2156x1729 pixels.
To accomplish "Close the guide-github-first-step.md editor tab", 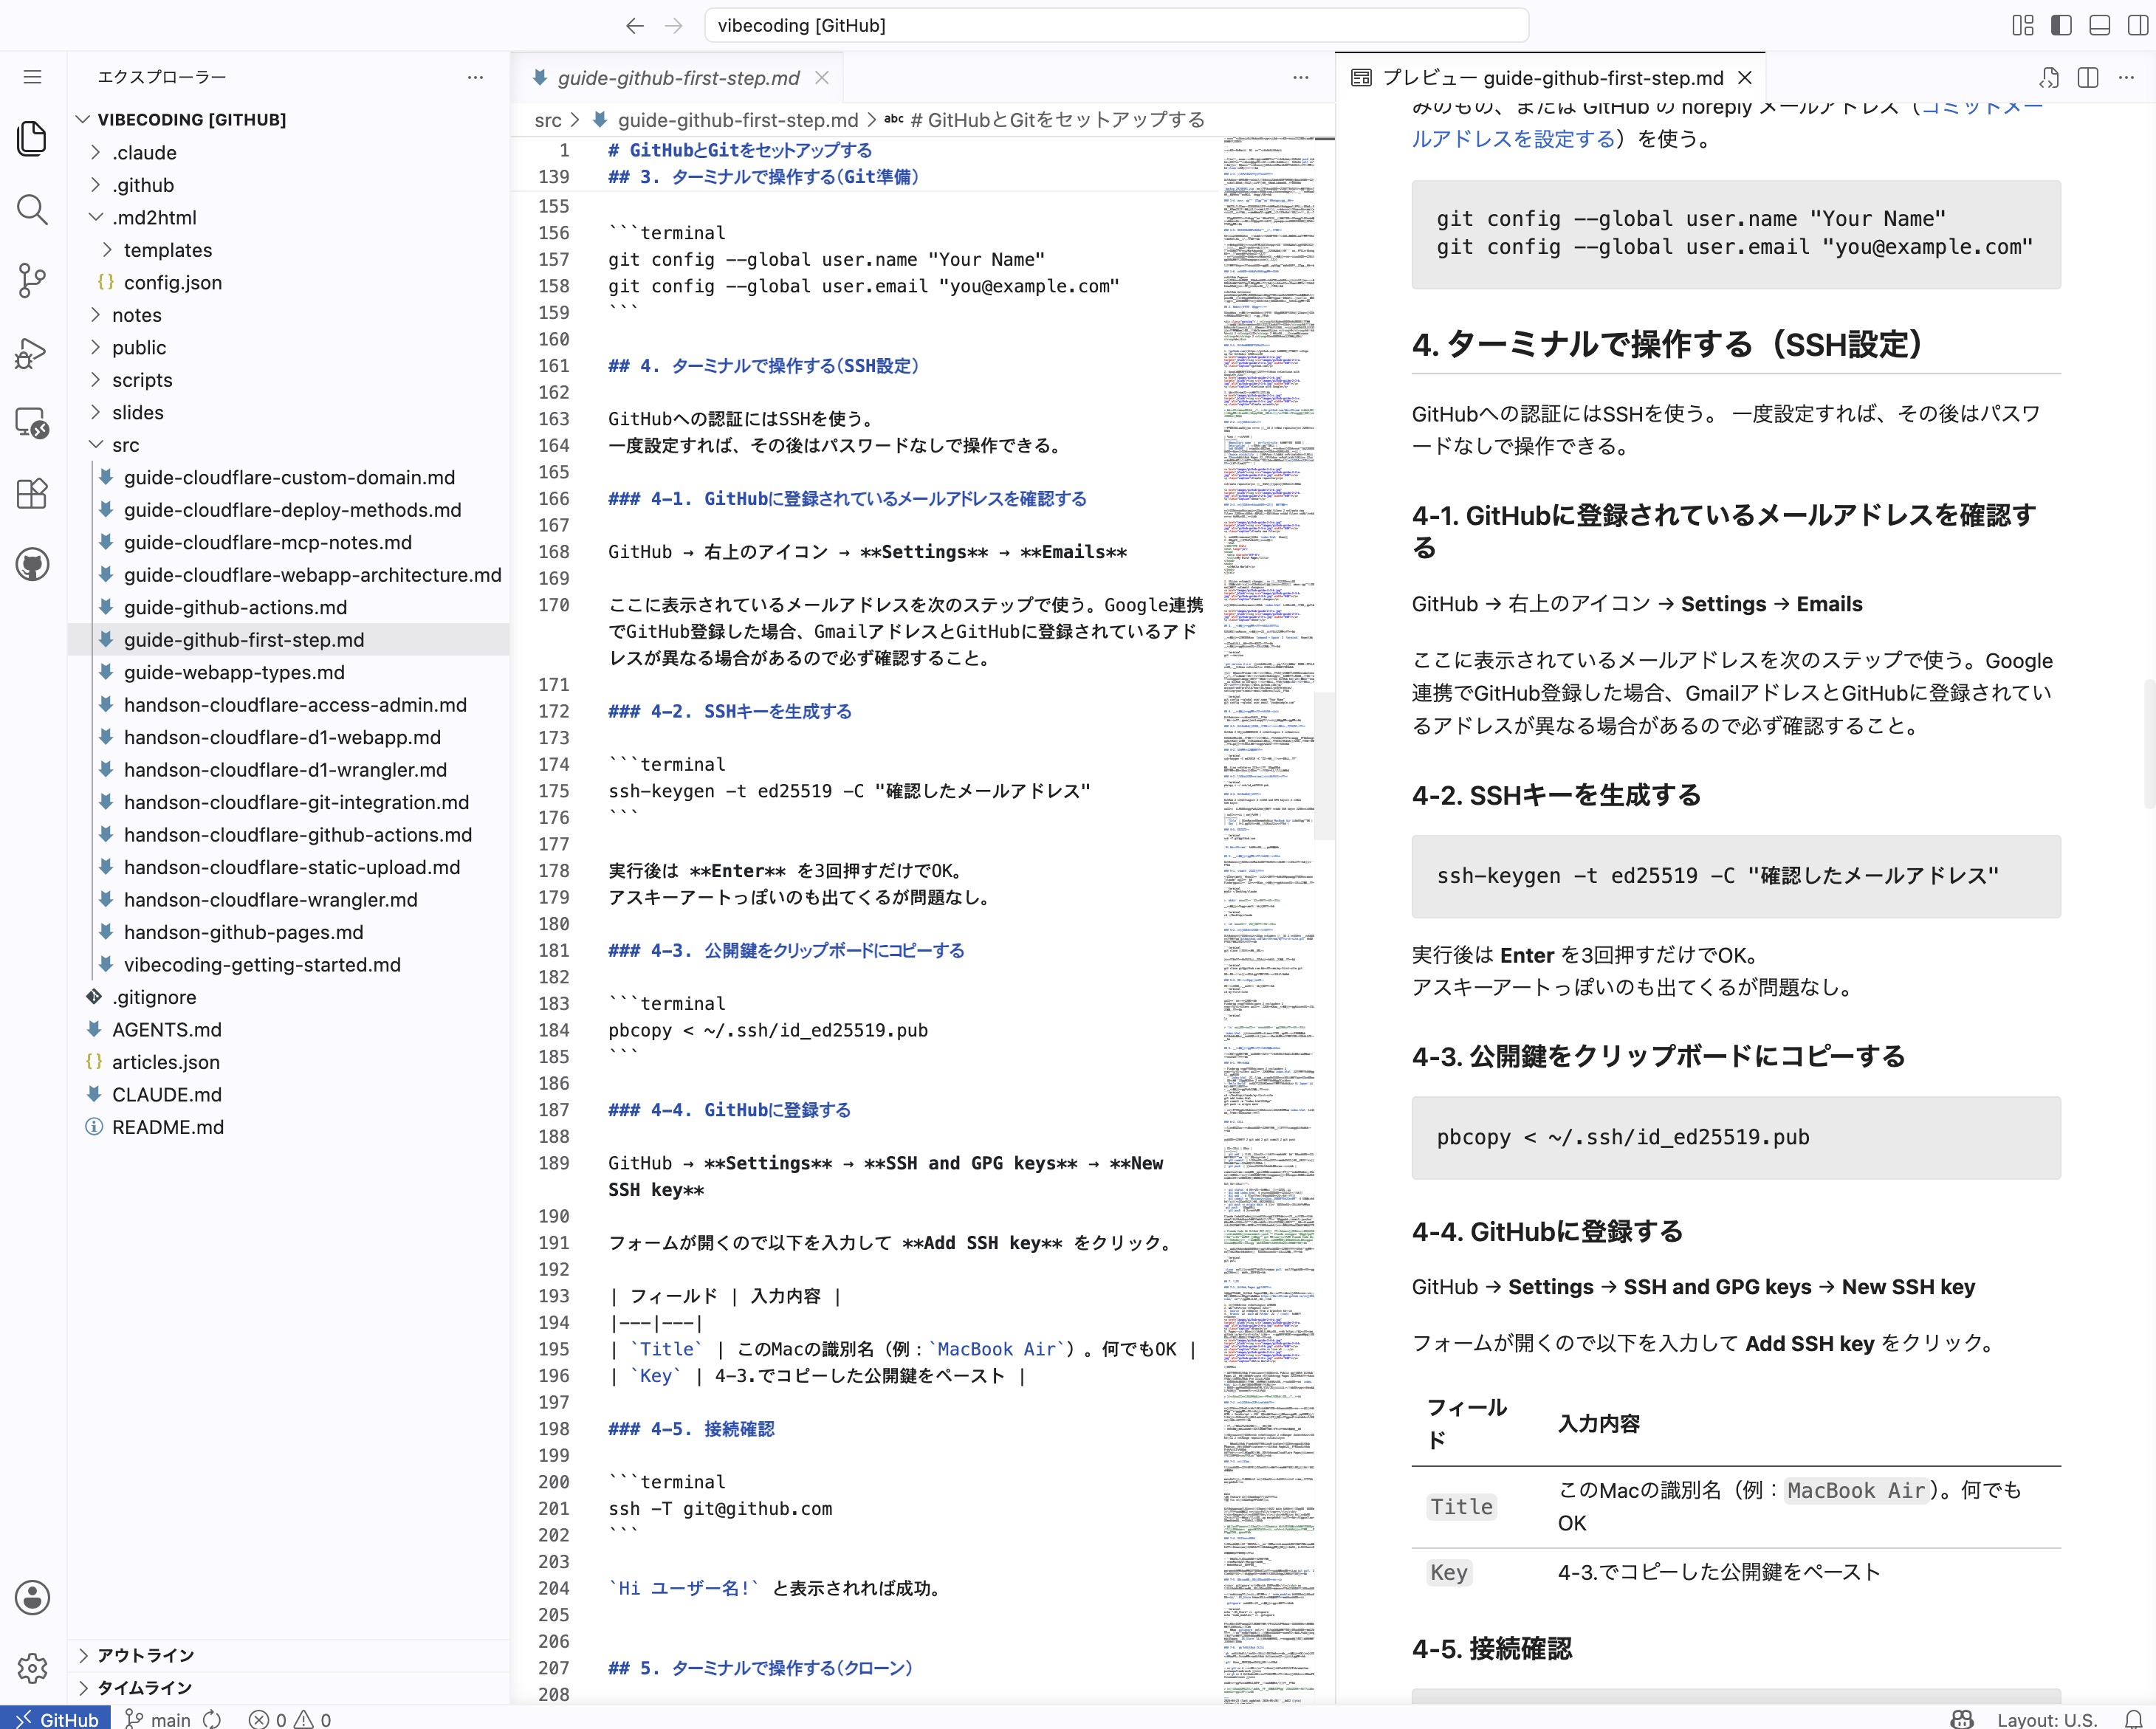I will pos(822,77).
